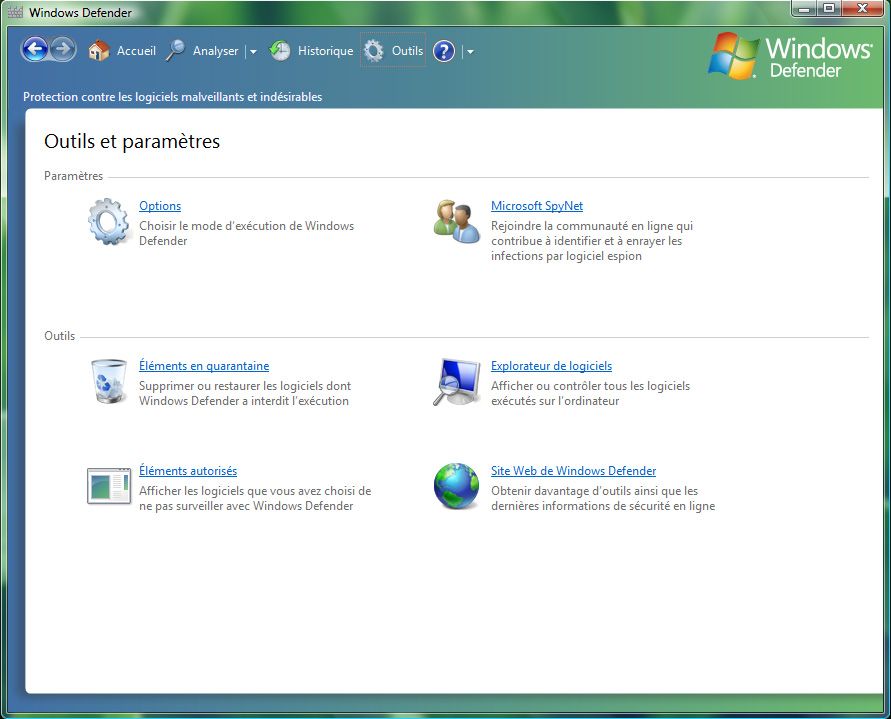Open the Éléments en quarantaine link
The height and width of the screenshot is (719, 891).
[x=204, y=365]
